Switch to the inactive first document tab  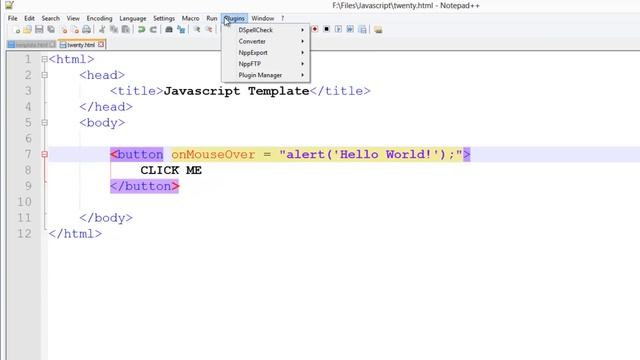coord(31,44)
